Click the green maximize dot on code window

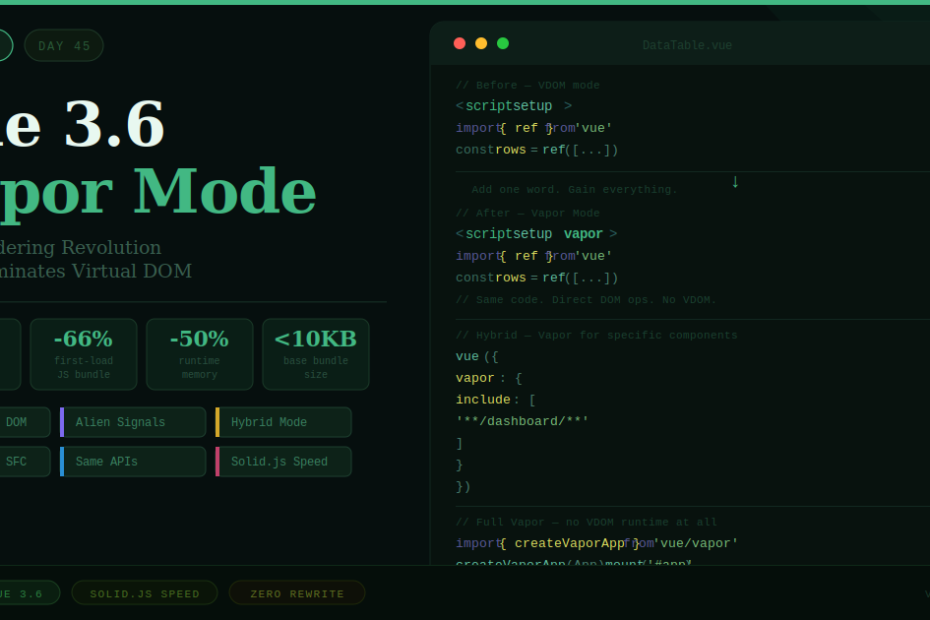tap(503, 43)
